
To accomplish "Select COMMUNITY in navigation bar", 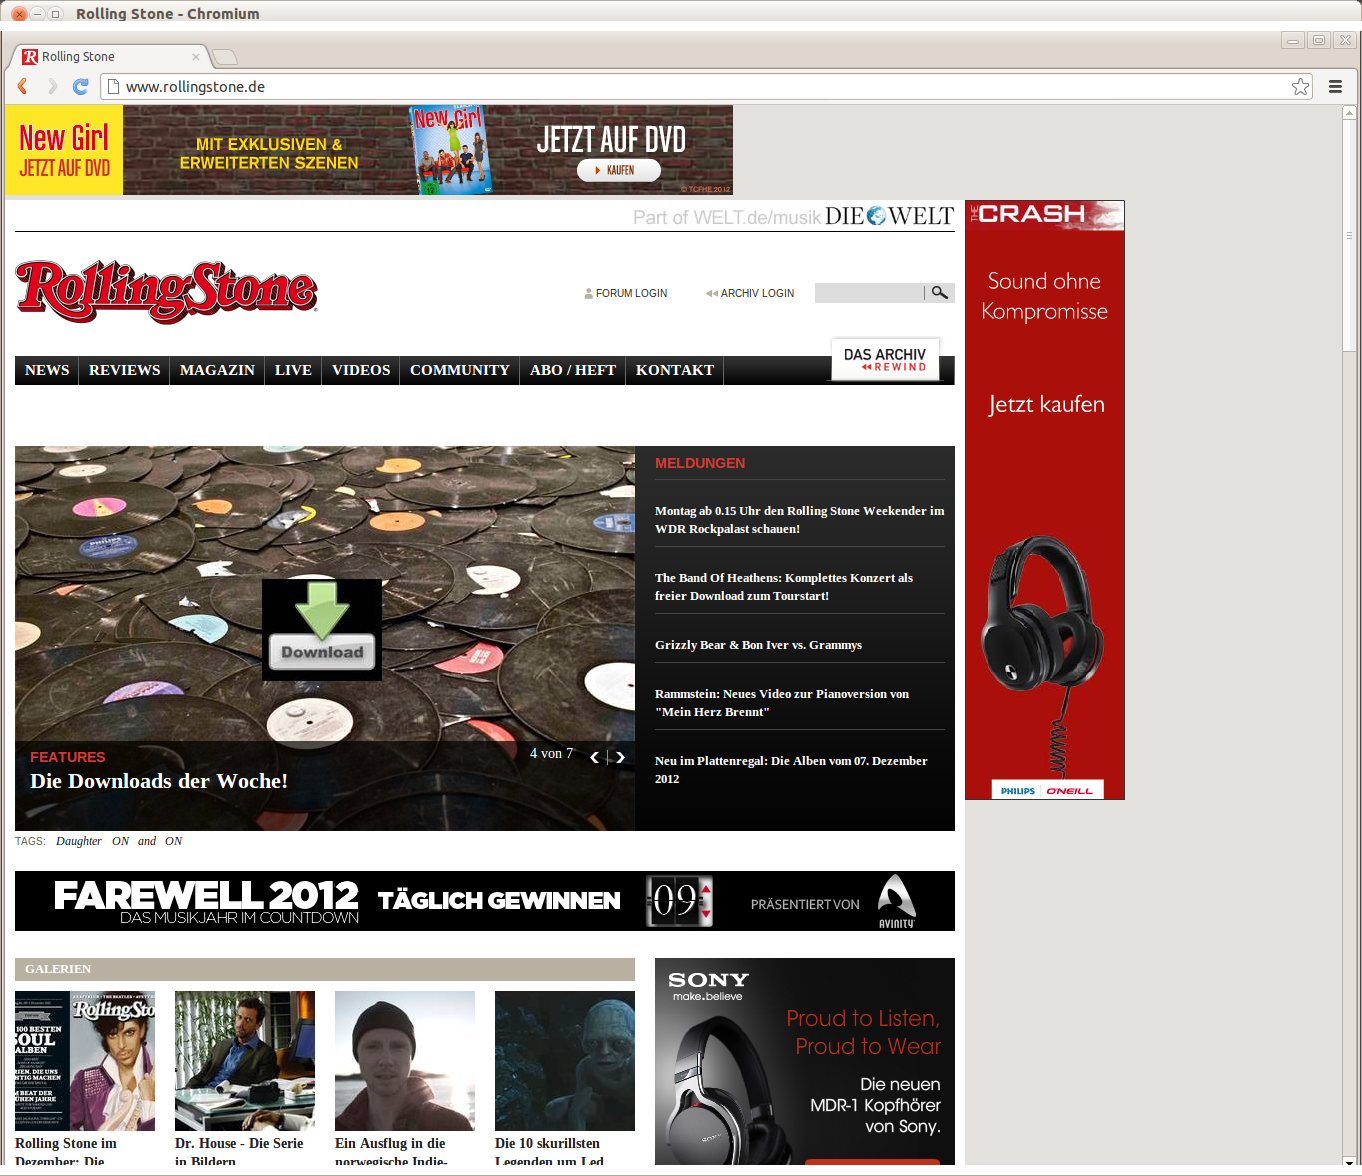I will [x=459, y=370].
